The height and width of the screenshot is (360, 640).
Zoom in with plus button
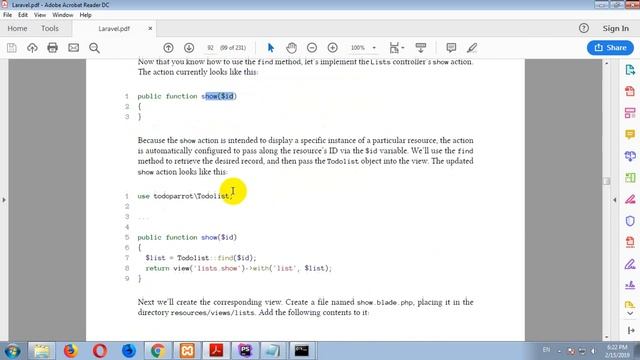(x=333, y=48)
